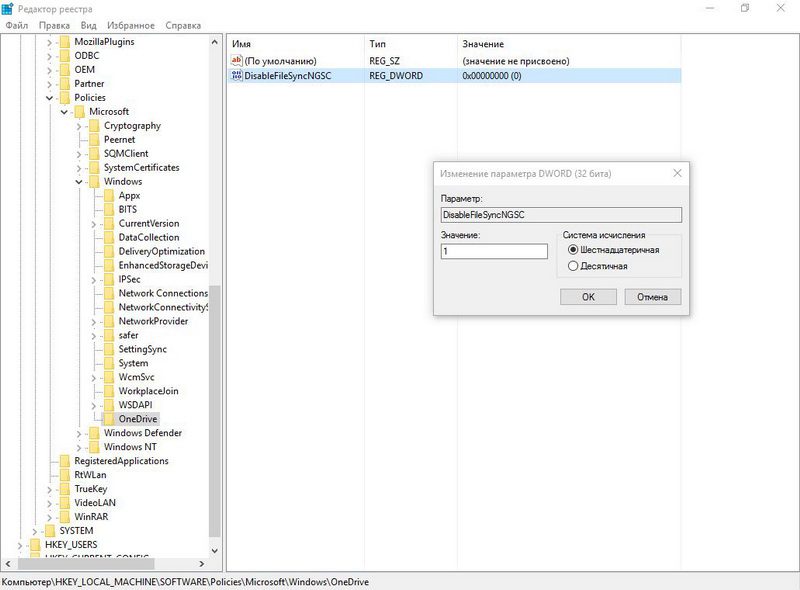Click the MozillaPlugins folder icon

tap(64, 42)
